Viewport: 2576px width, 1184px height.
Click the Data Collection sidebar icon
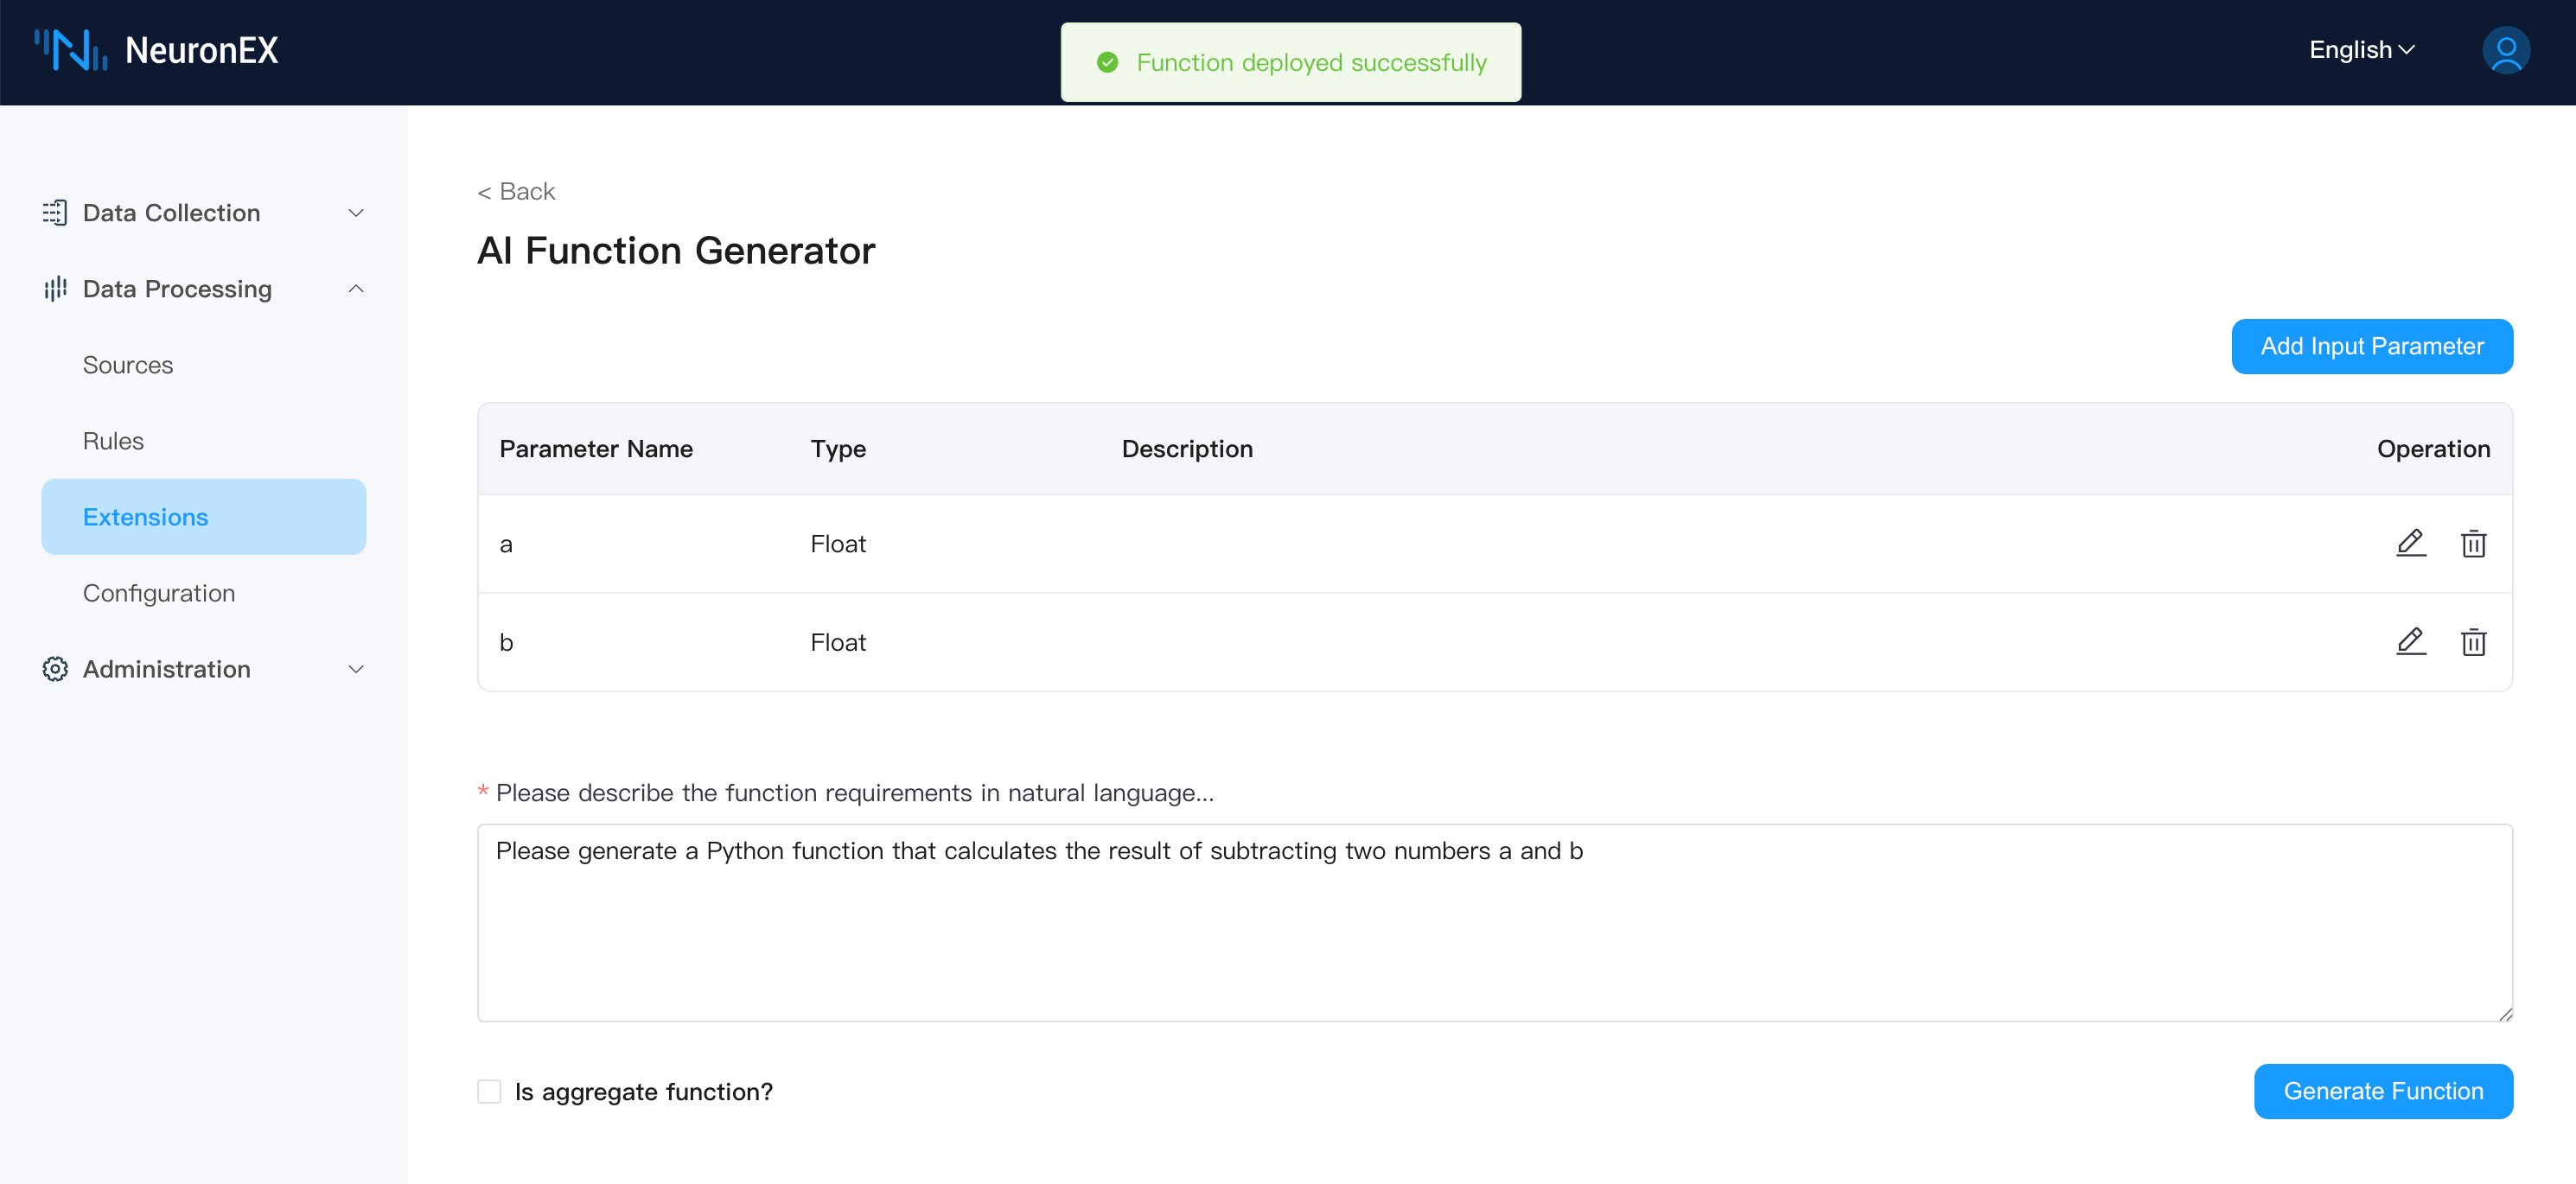pyautogui.click(x=55, y=213)
